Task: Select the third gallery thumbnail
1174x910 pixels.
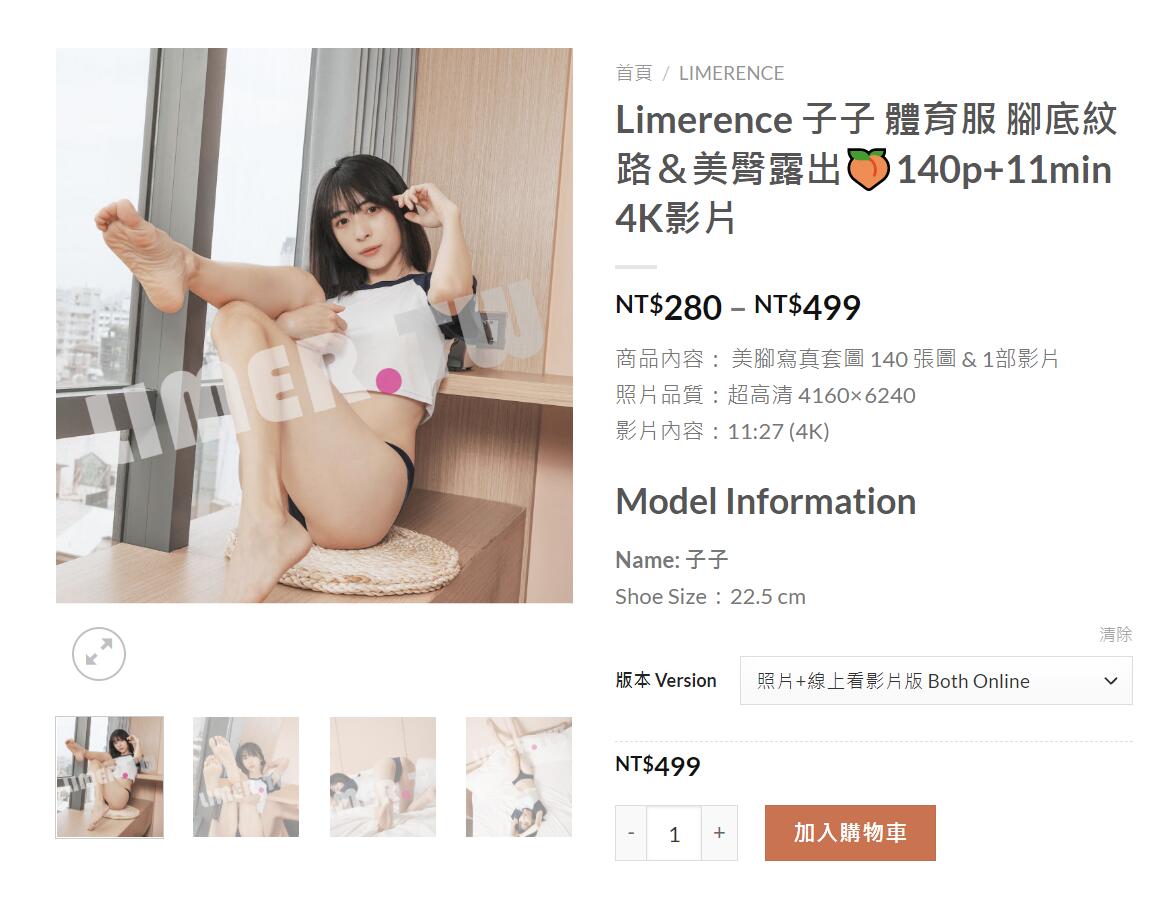Action: coord(383,777)
